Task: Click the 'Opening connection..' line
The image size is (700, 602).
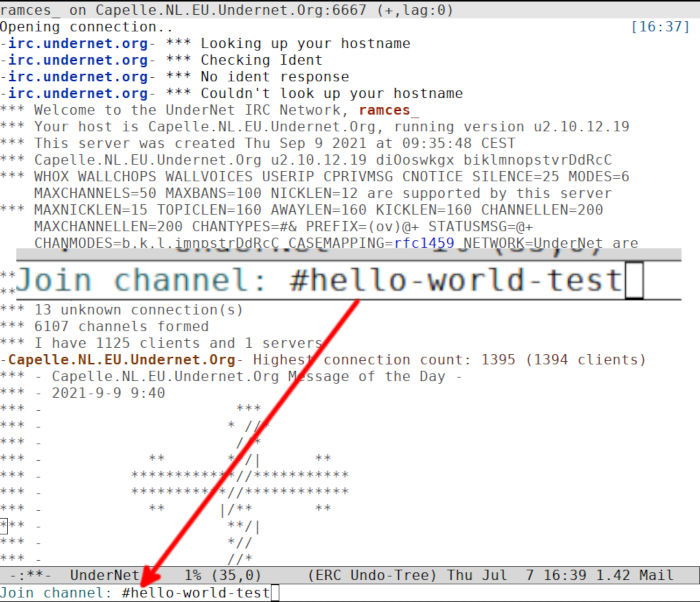Action: (87, 27)
